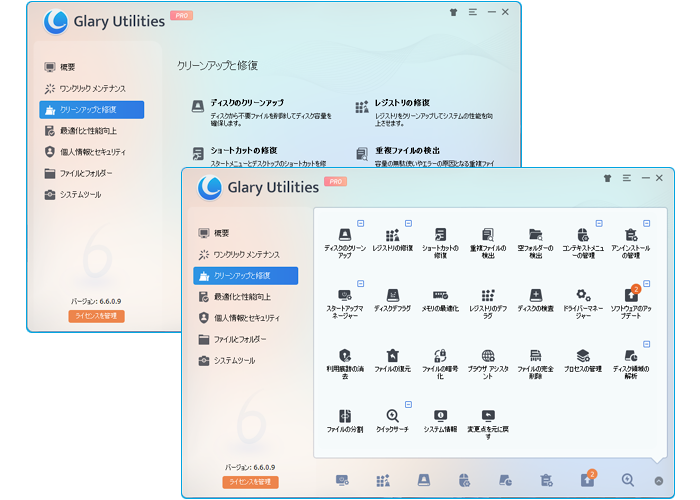Image resolution: width=700 pixels, height=500 pixels.
Task: Toggle the blue minus box on スタートアップマネージャー
Action: (x=361, y=283)
